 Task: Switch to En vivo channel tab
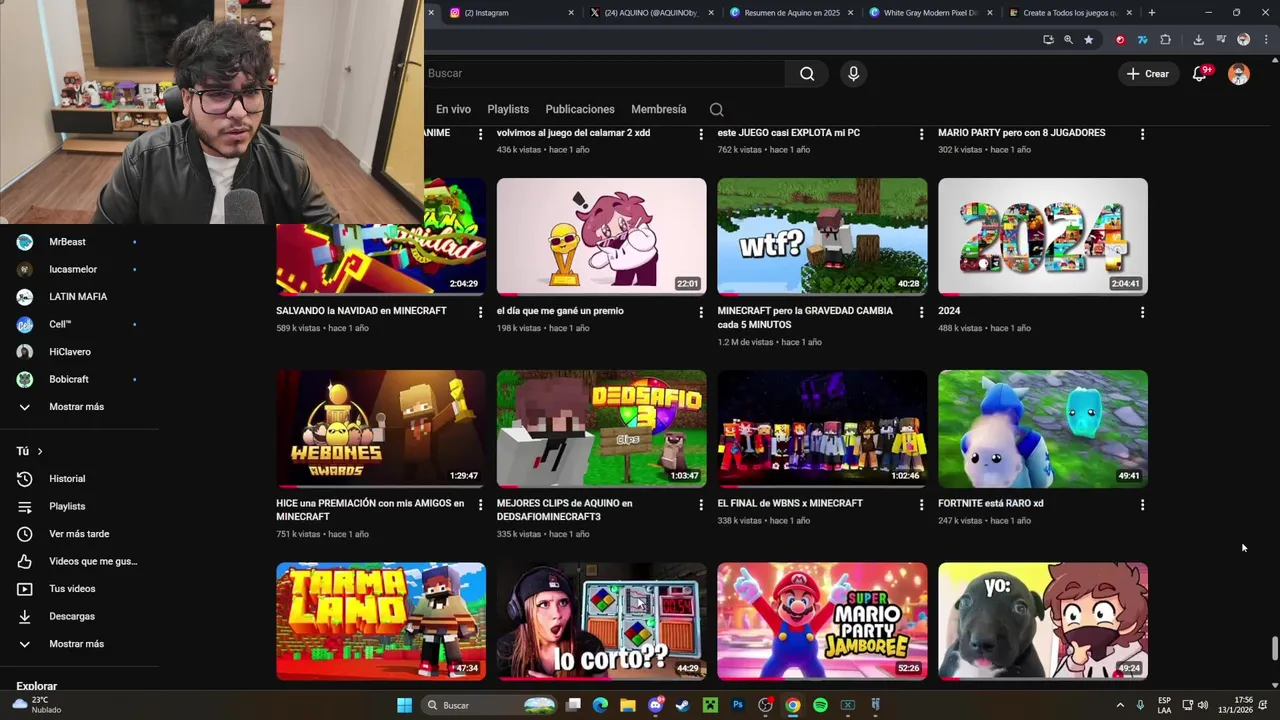click(453, 109)
